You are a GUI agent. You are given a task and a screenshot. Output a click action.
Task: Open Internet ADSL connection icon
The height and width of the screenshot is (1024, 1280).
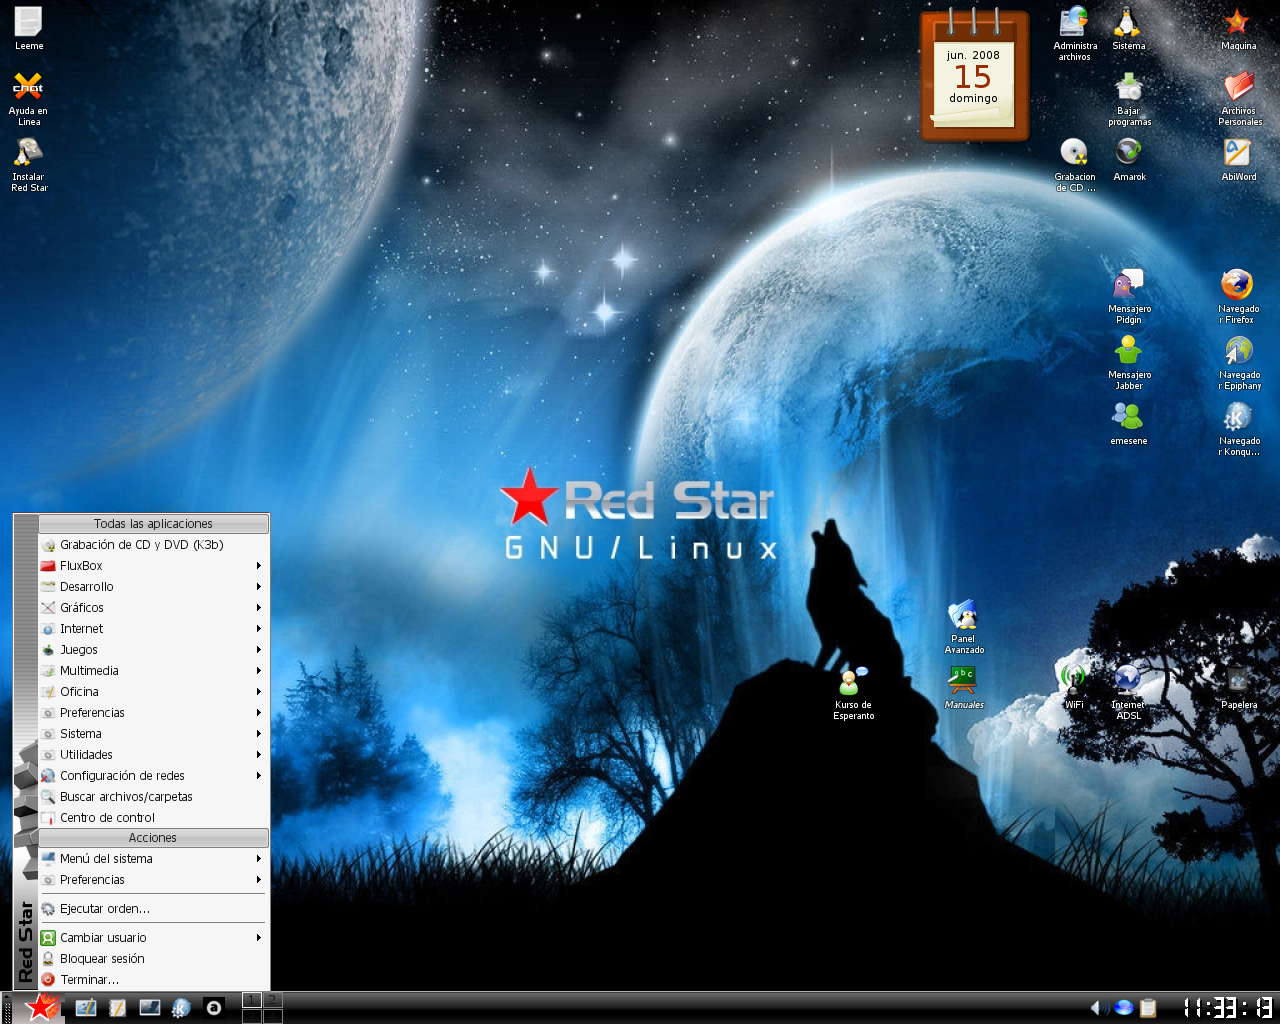click(x=1128, y=692)
